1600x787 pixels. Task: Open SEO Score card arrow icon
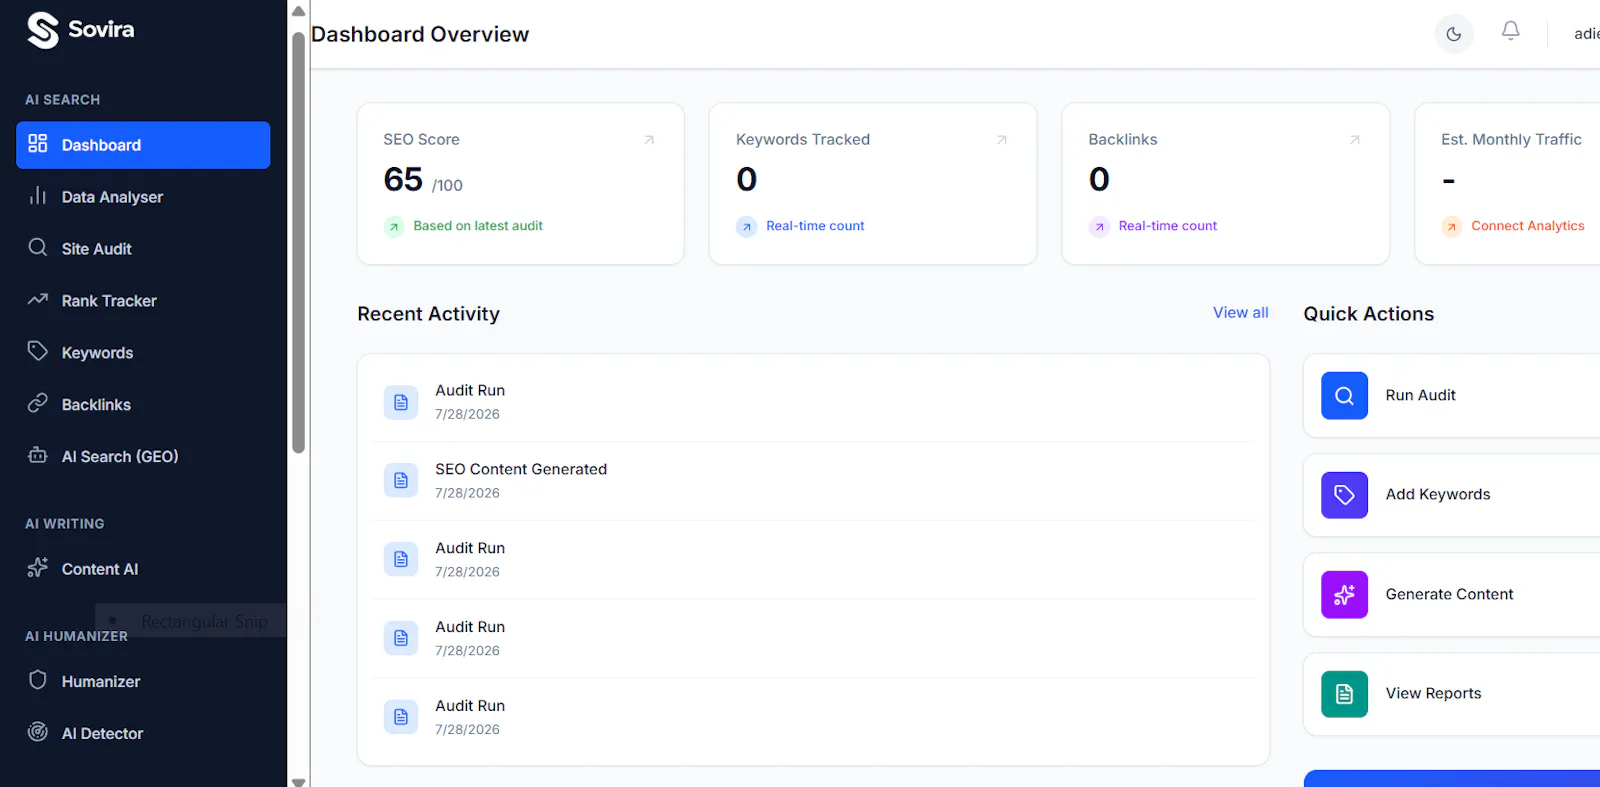649,140
